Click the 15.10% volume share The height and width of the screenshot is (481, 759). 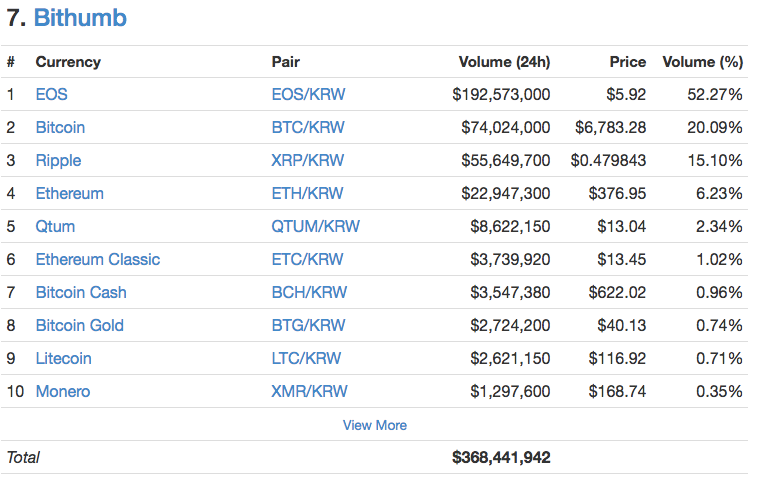pos(715,160)
